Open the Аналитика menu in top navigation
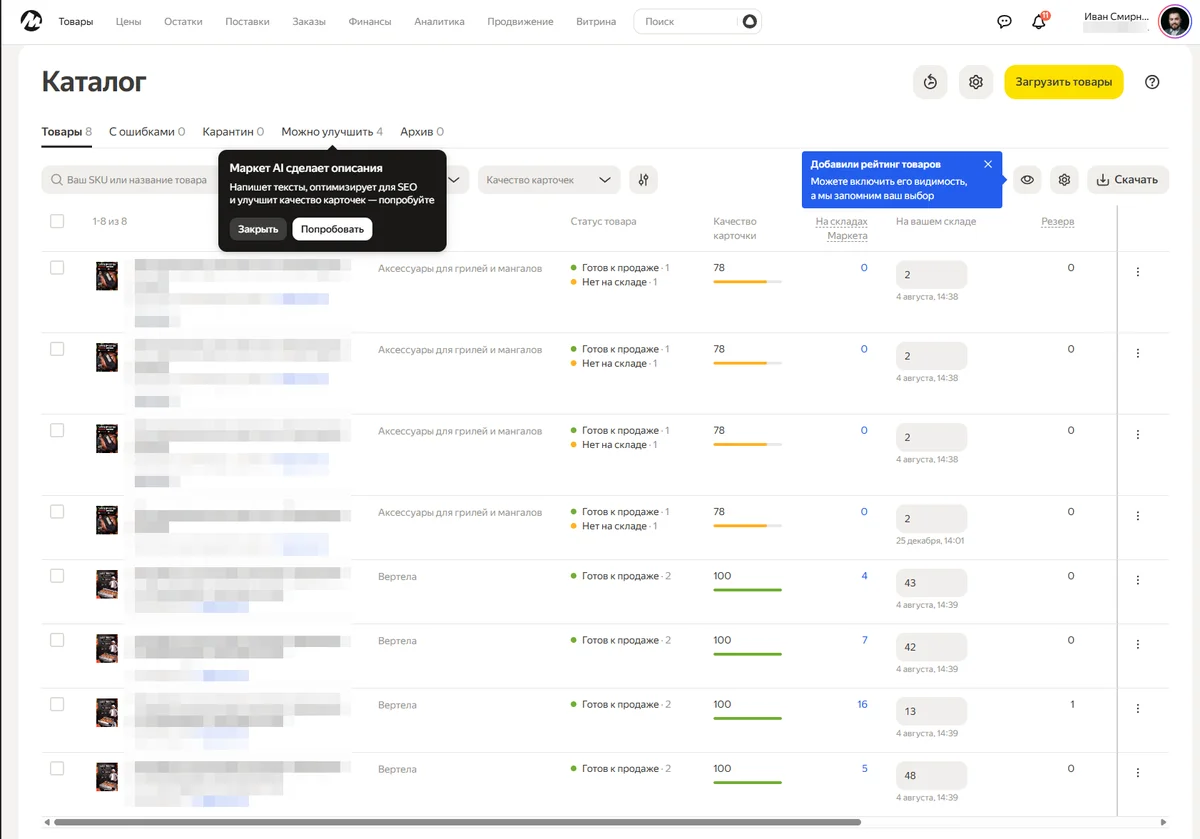The height and width of the screenshot is (839, 1200). click(439, 21)
